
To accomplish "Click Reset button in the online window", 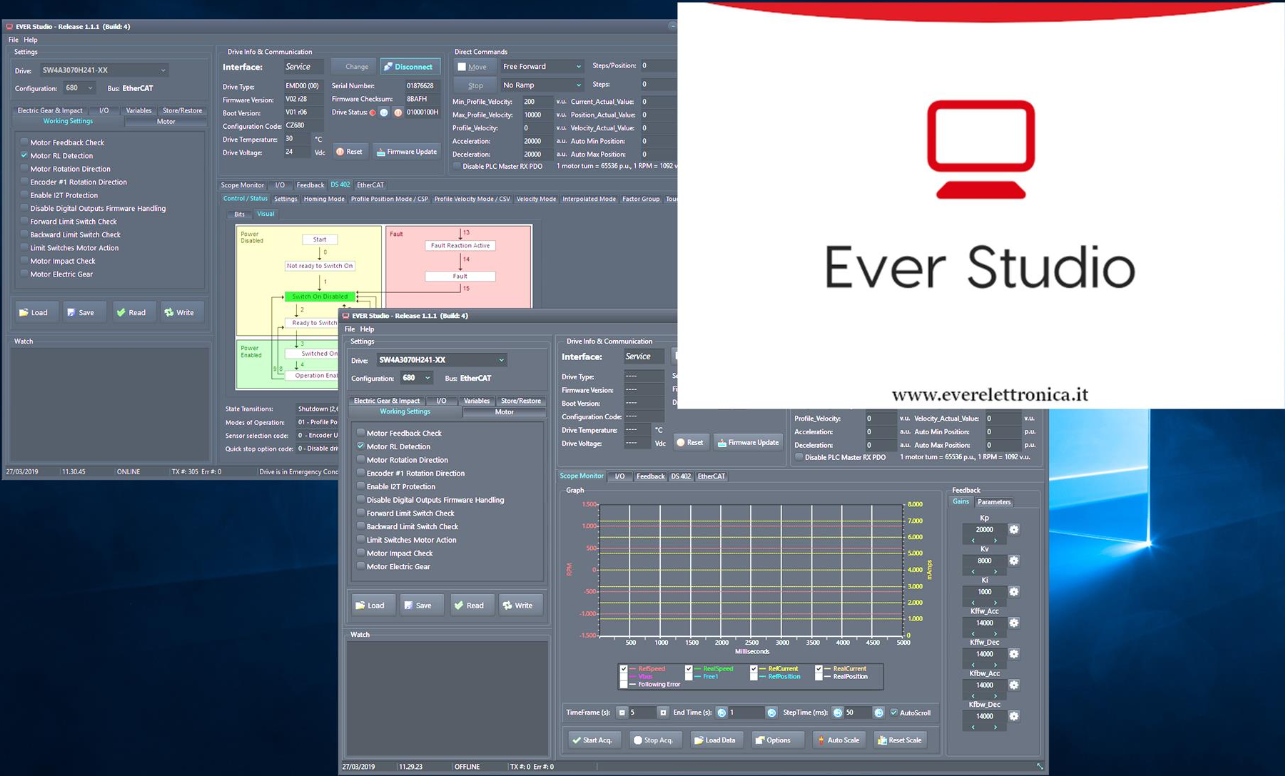I will (349, 152).
